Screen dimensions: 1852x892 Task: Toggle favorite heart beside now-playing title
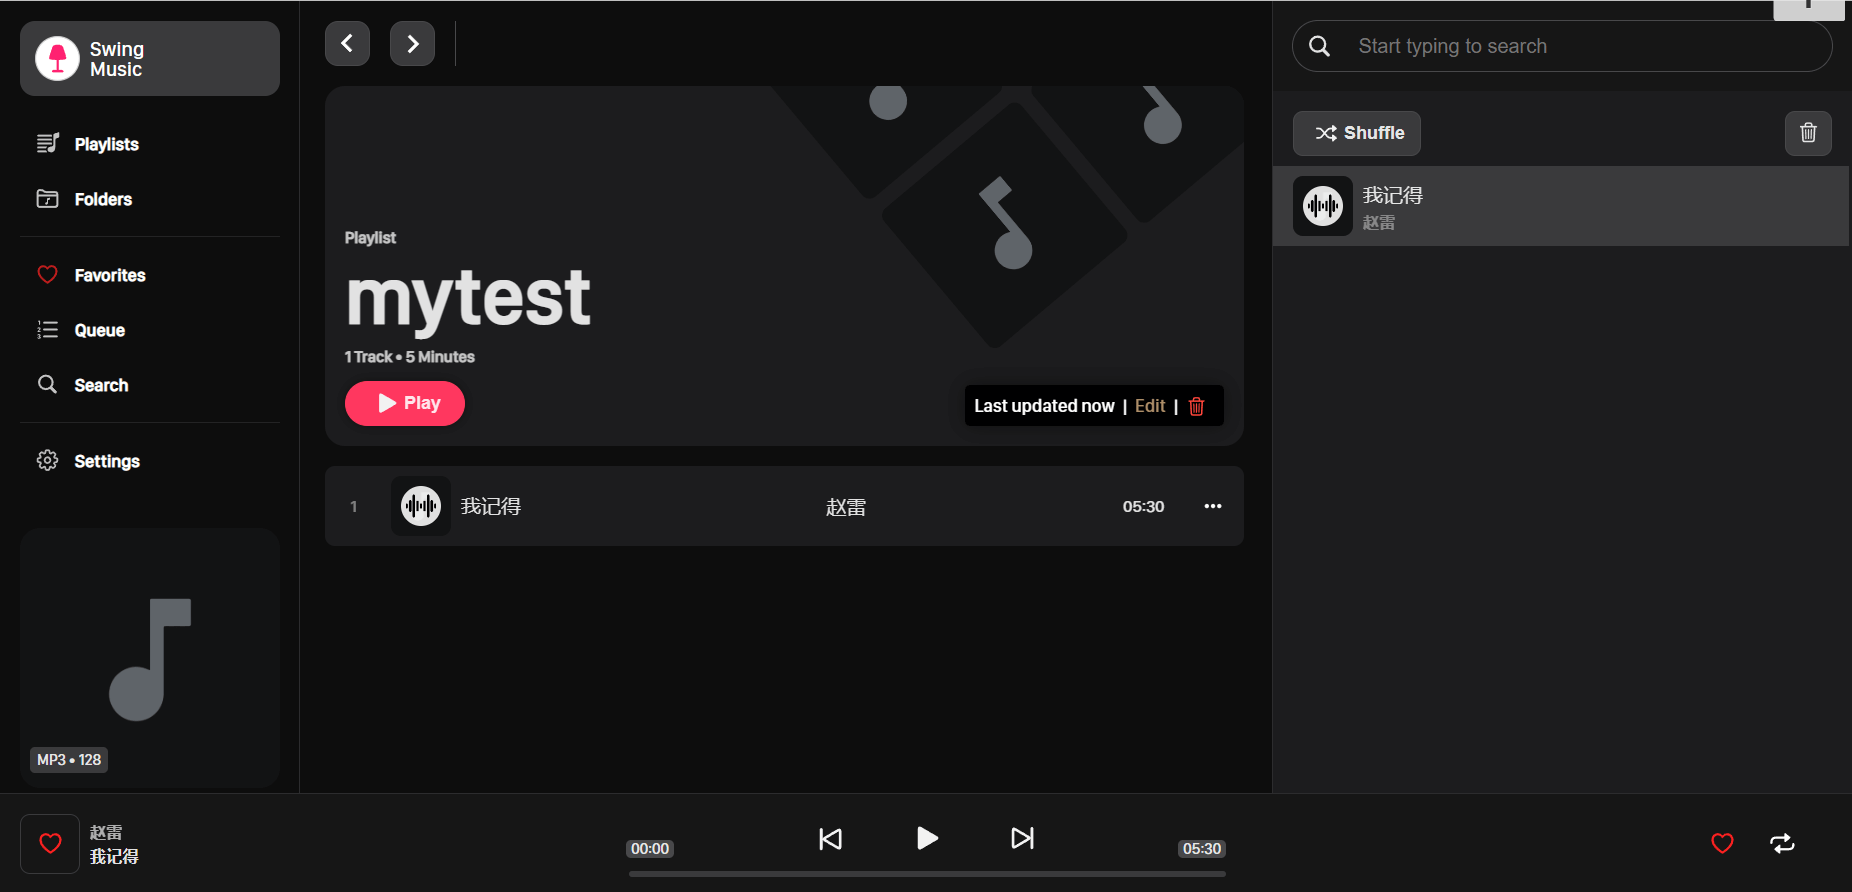[50, 844]
